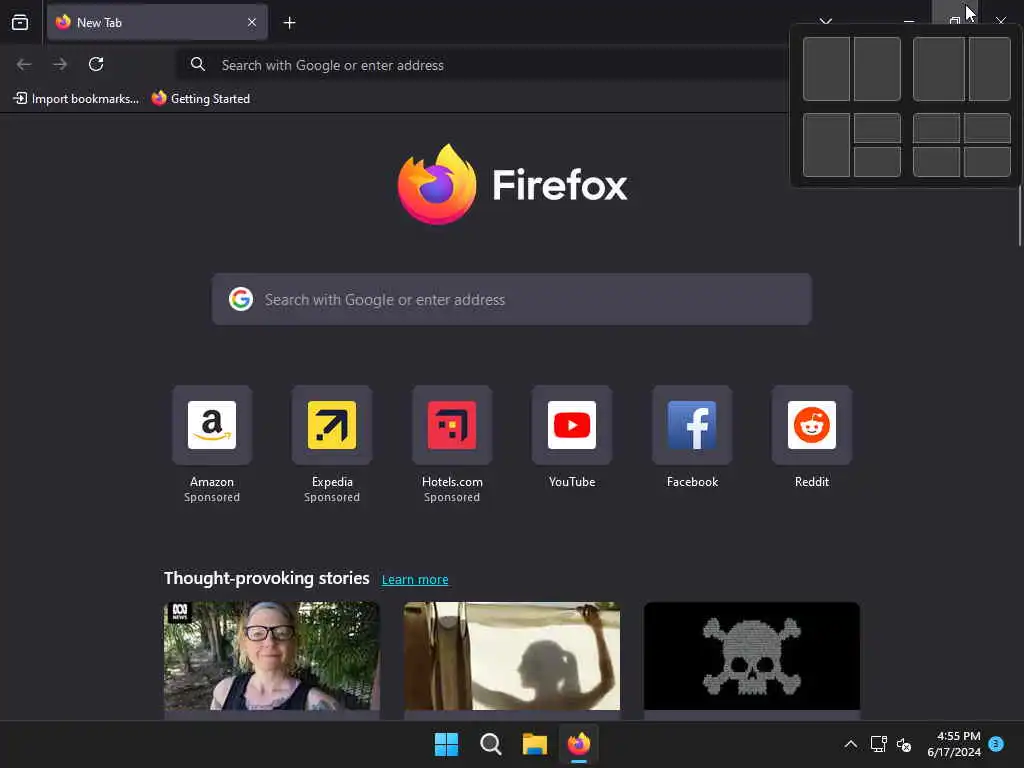Open the Windows Start menu
Viewport: 1024px width, 768px height.
pyautogui.click(x=447, y=744)
